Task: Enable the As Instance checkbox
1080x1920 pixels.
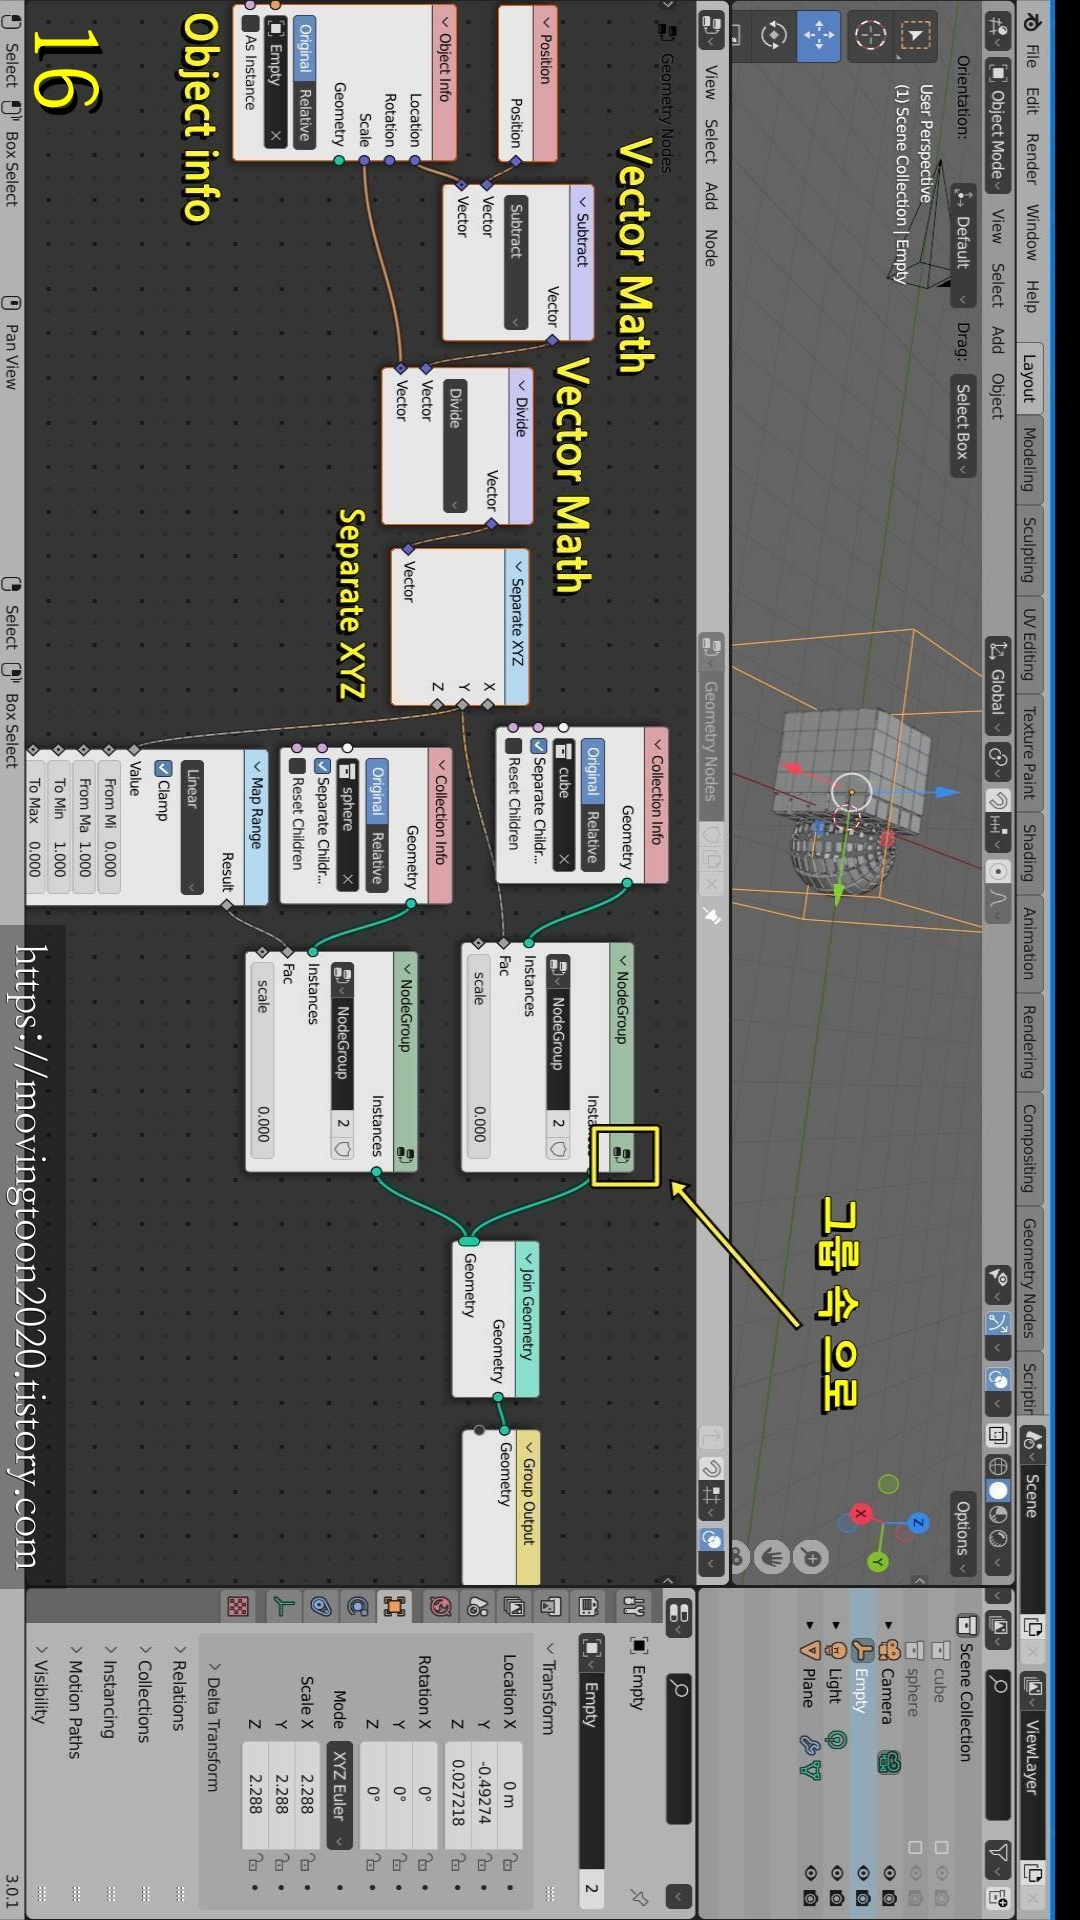Action: point(249,23)
